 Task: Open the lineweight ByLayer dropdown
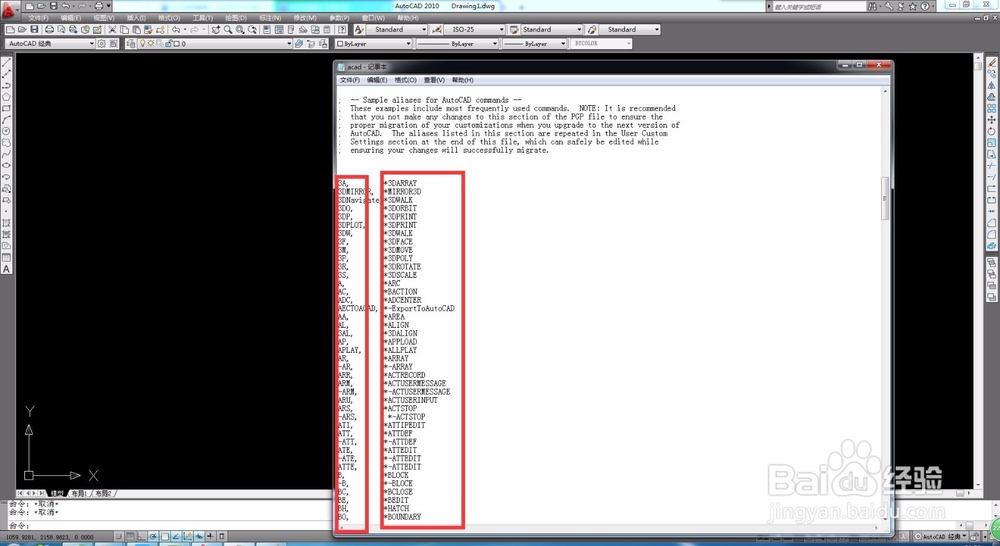pyautogui.click(x=534, y=43)
